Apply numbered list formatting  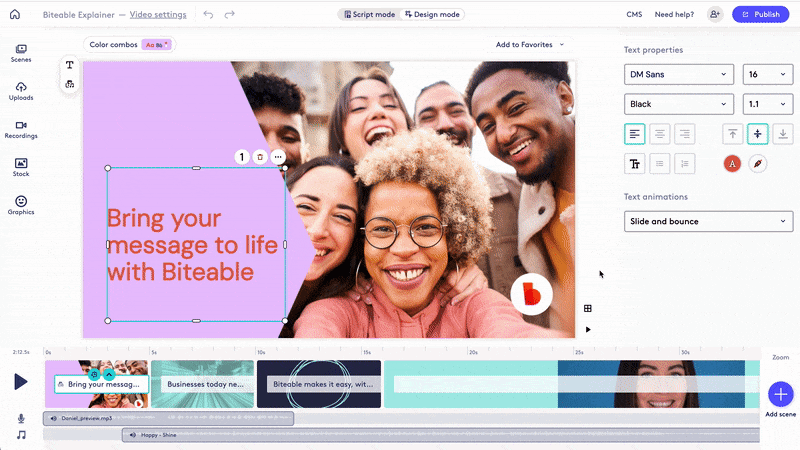click(685, 164)
